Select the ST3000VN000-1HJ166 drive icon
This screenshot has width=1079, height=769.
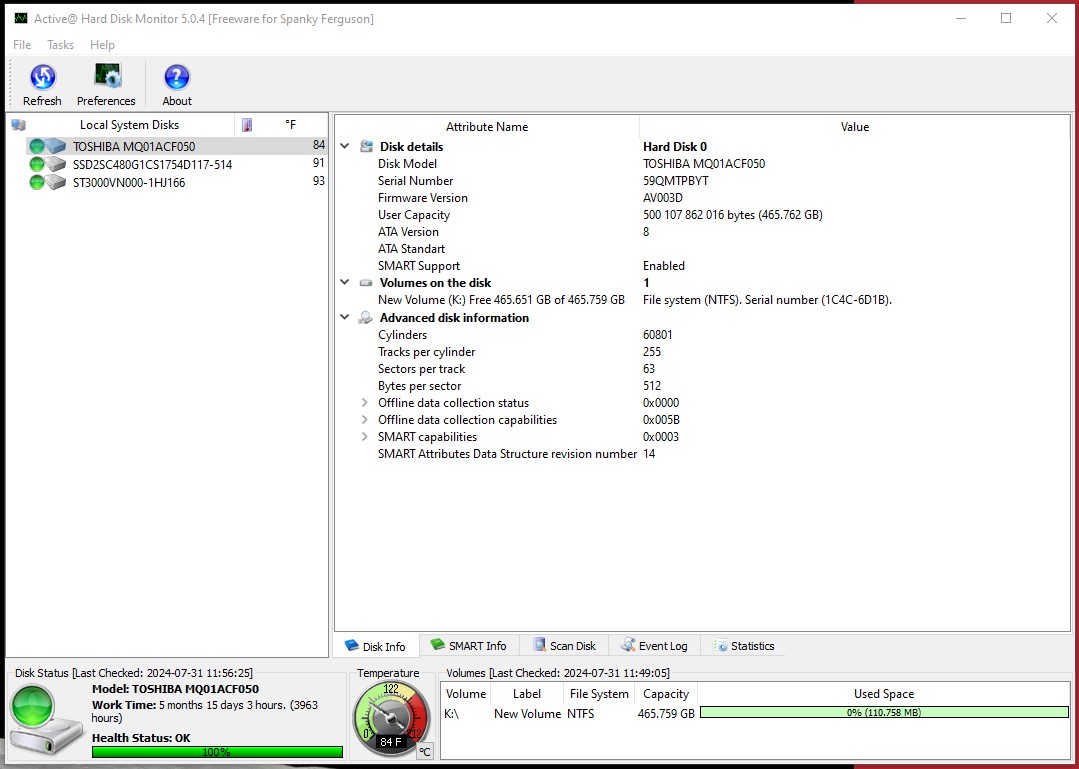coord(55,182)
